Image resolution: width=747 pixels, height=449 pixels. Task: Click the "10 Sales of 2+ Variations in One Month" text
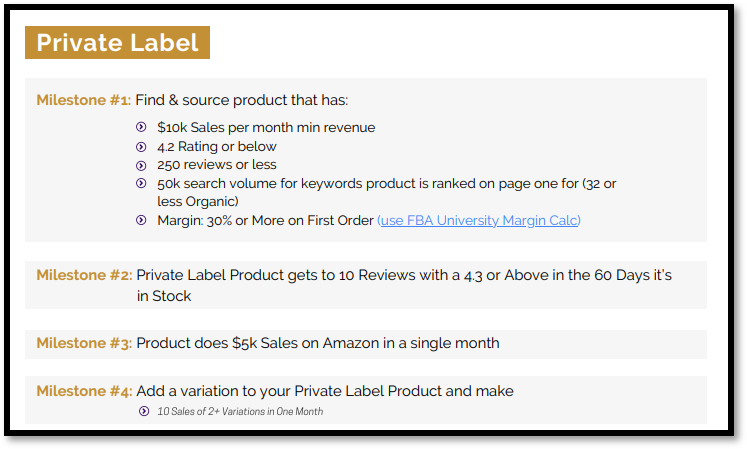[240, 411]
